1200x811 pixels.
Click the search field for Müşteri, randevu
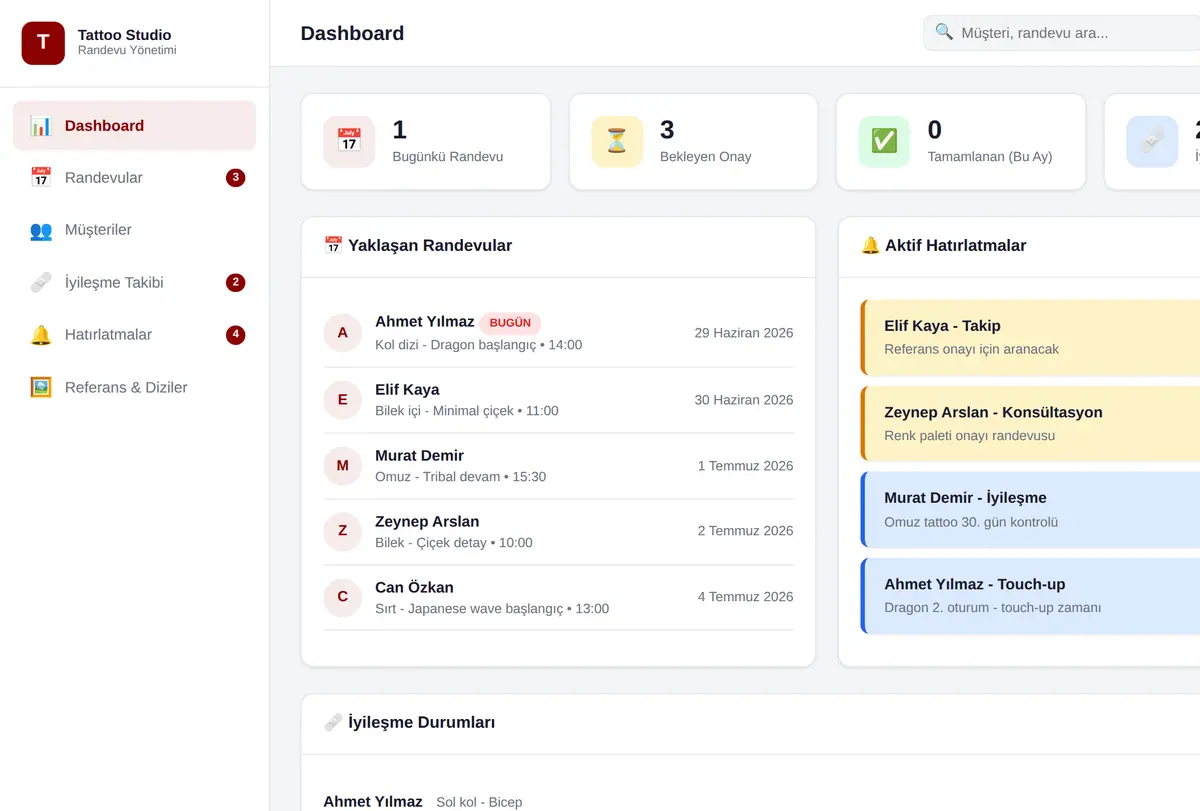[x=1061, y=33]
